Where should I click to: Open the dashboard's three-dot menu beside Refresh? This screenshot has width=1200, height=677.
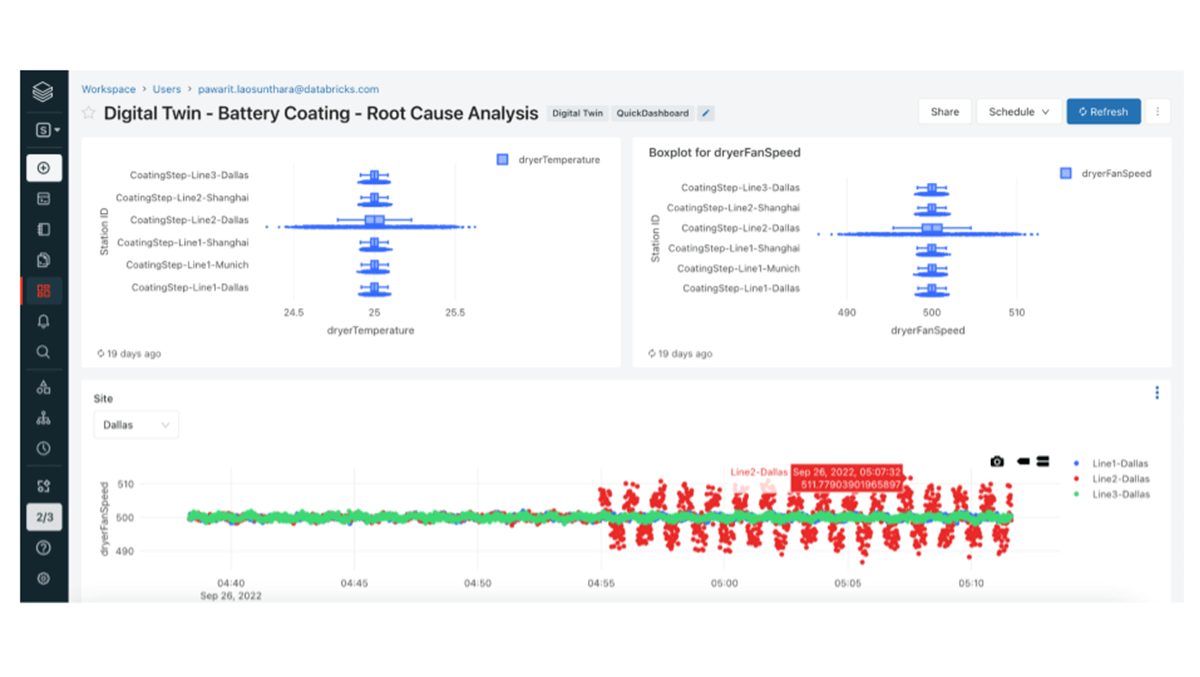point(1157,112)
